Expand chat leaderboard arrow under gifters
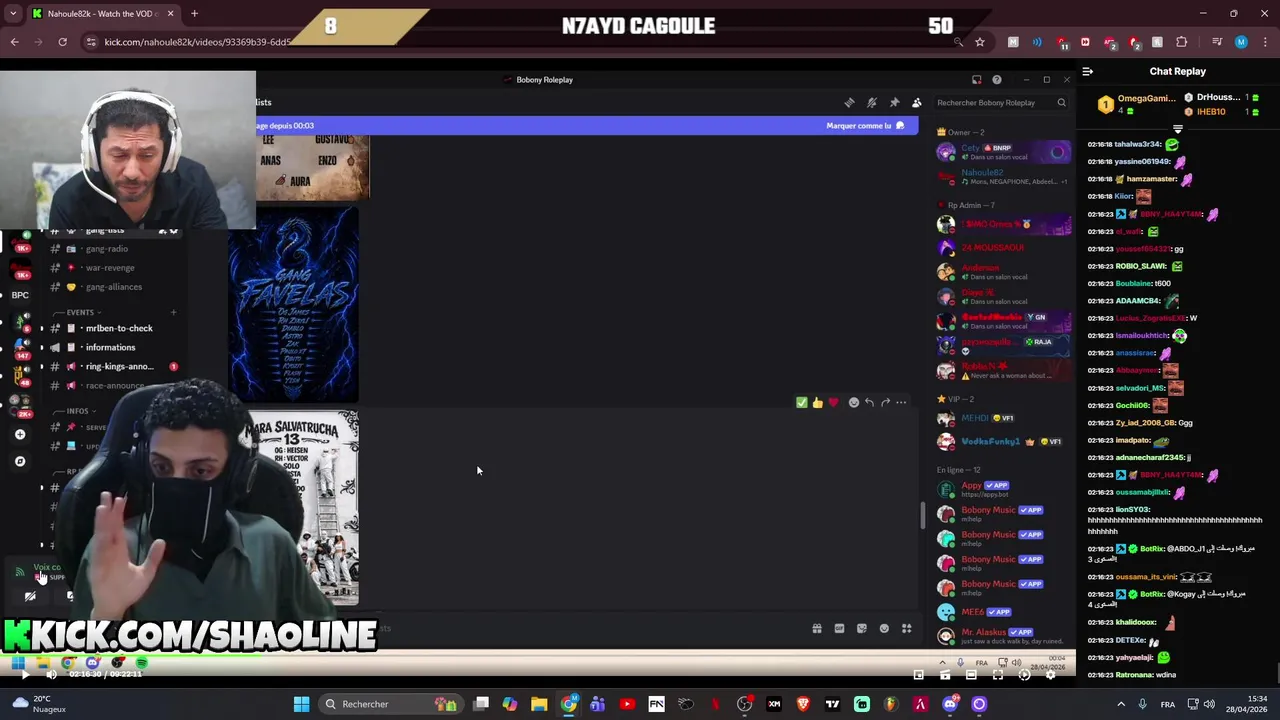Screen dimensions: 1280x720 coord(1177,129)
